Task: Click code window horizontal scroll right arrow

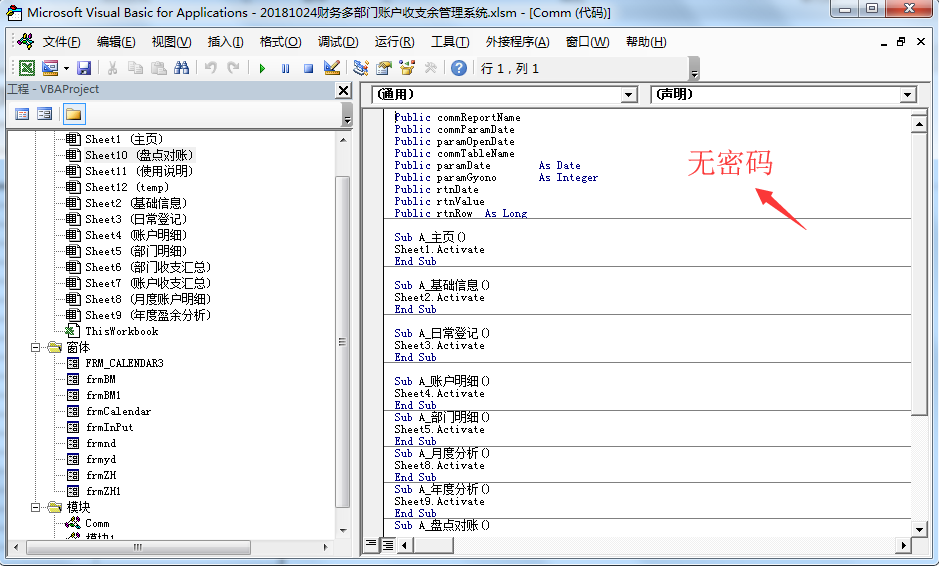Action: [903, 546]
